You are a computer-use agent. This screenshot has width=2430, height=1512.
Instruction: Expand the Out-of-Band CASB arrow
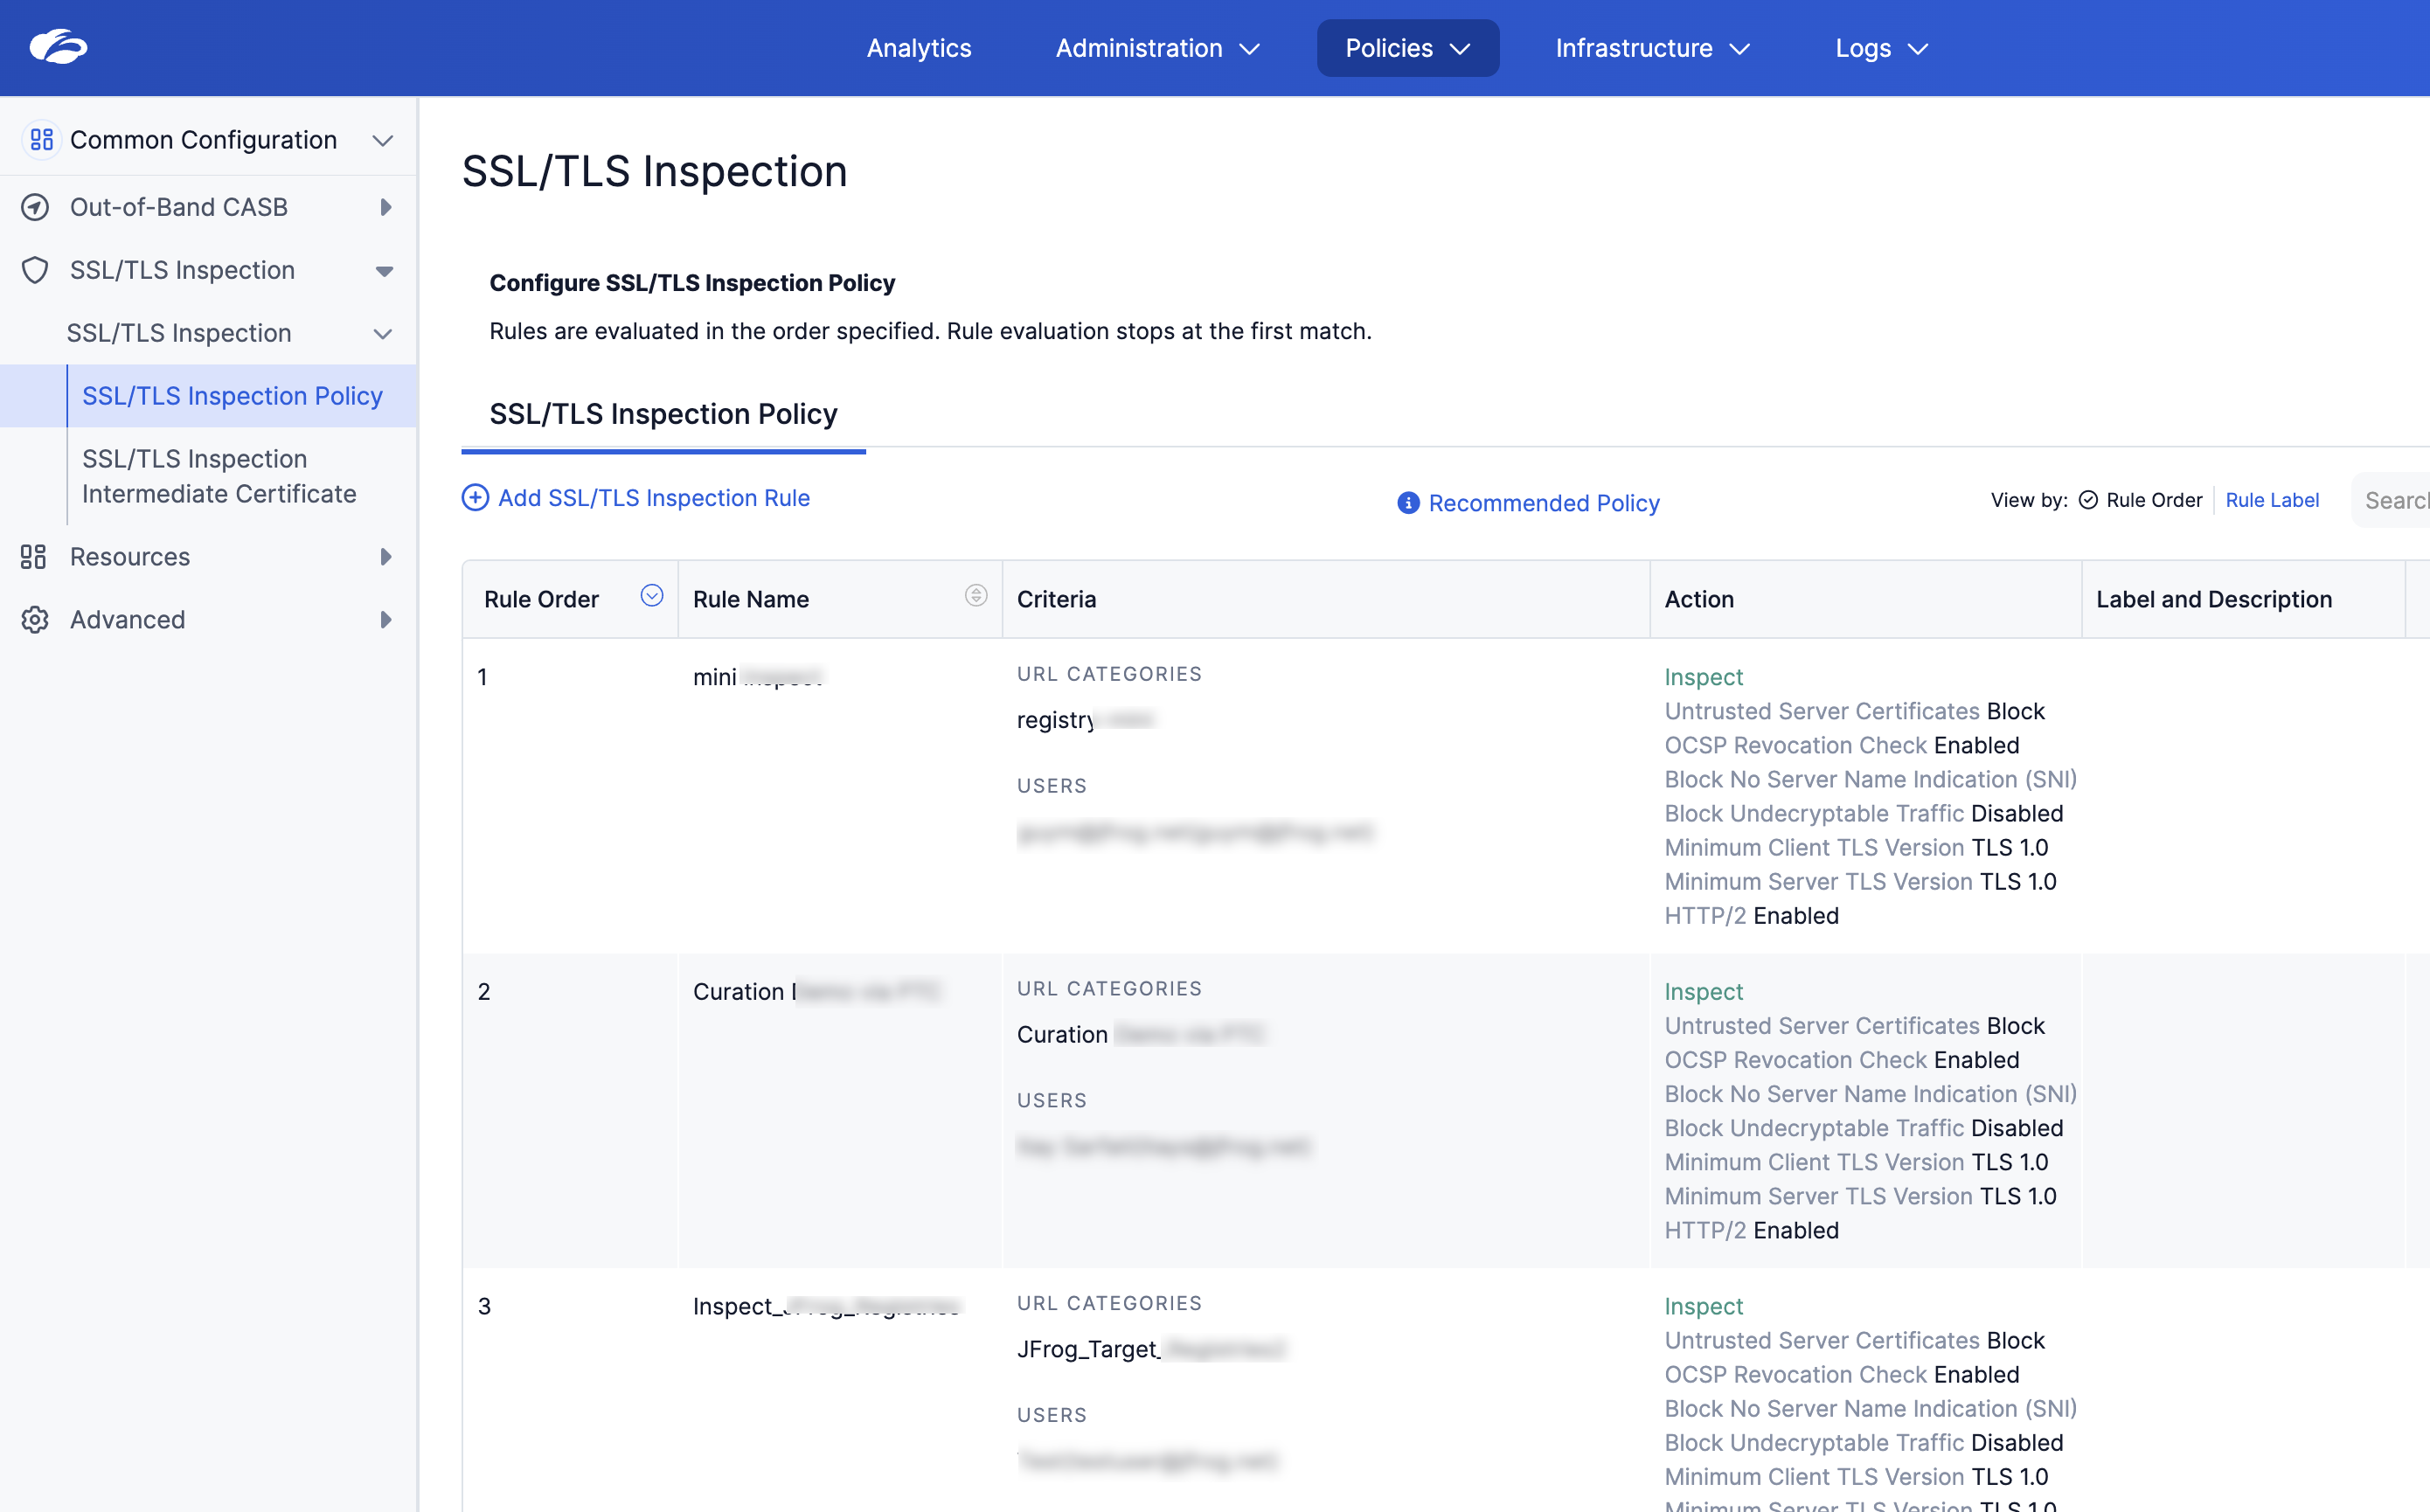pos(386,207)
